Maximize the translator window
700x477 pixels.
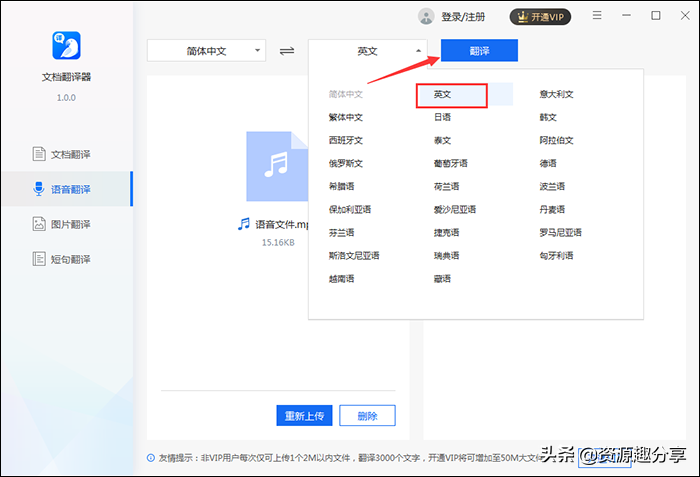coord(656,16)
